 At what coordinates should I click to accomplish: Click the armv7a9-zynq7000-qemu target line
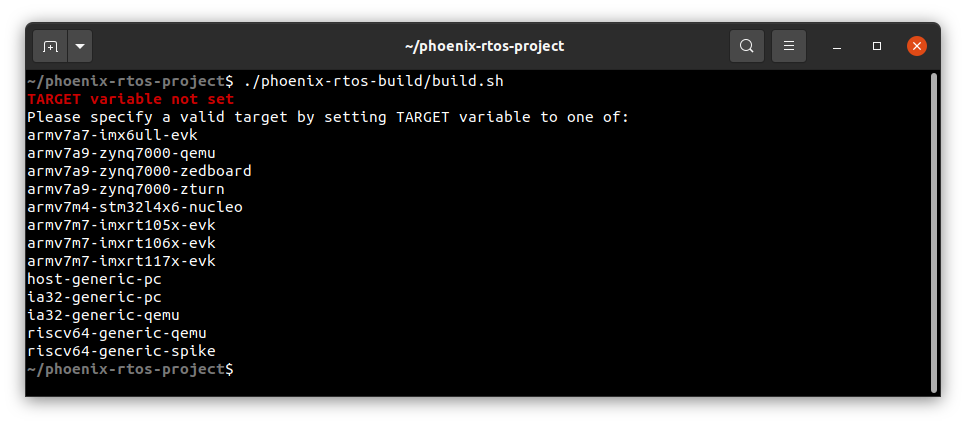tap(121, 153)
